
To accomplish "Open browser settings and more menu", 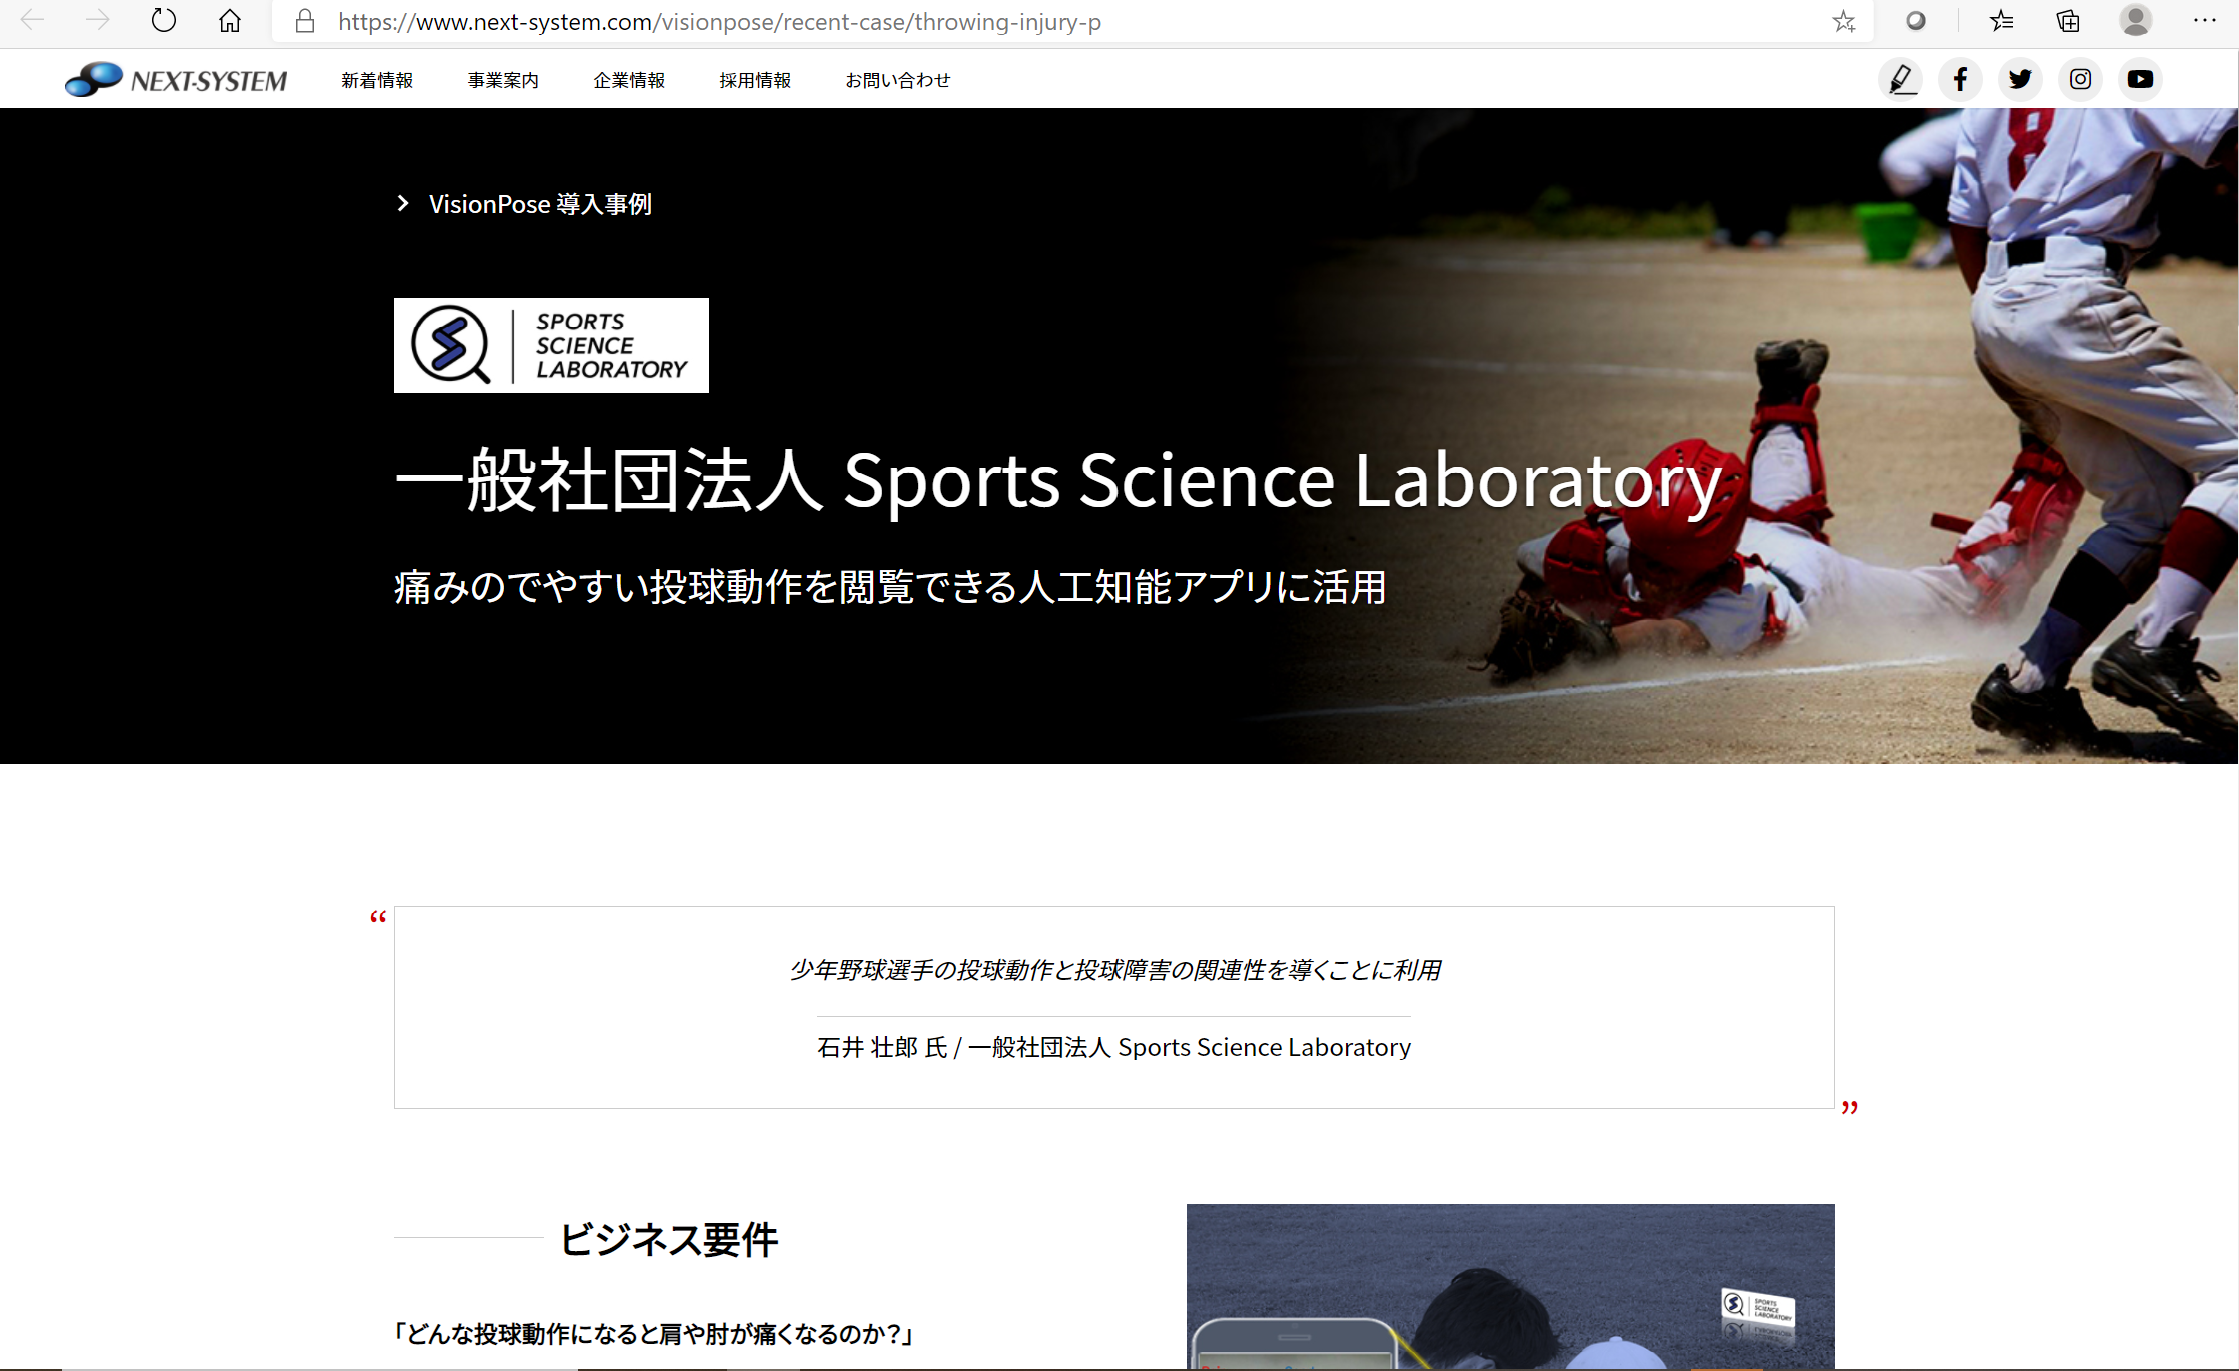I will click(x=2204, y=21).
